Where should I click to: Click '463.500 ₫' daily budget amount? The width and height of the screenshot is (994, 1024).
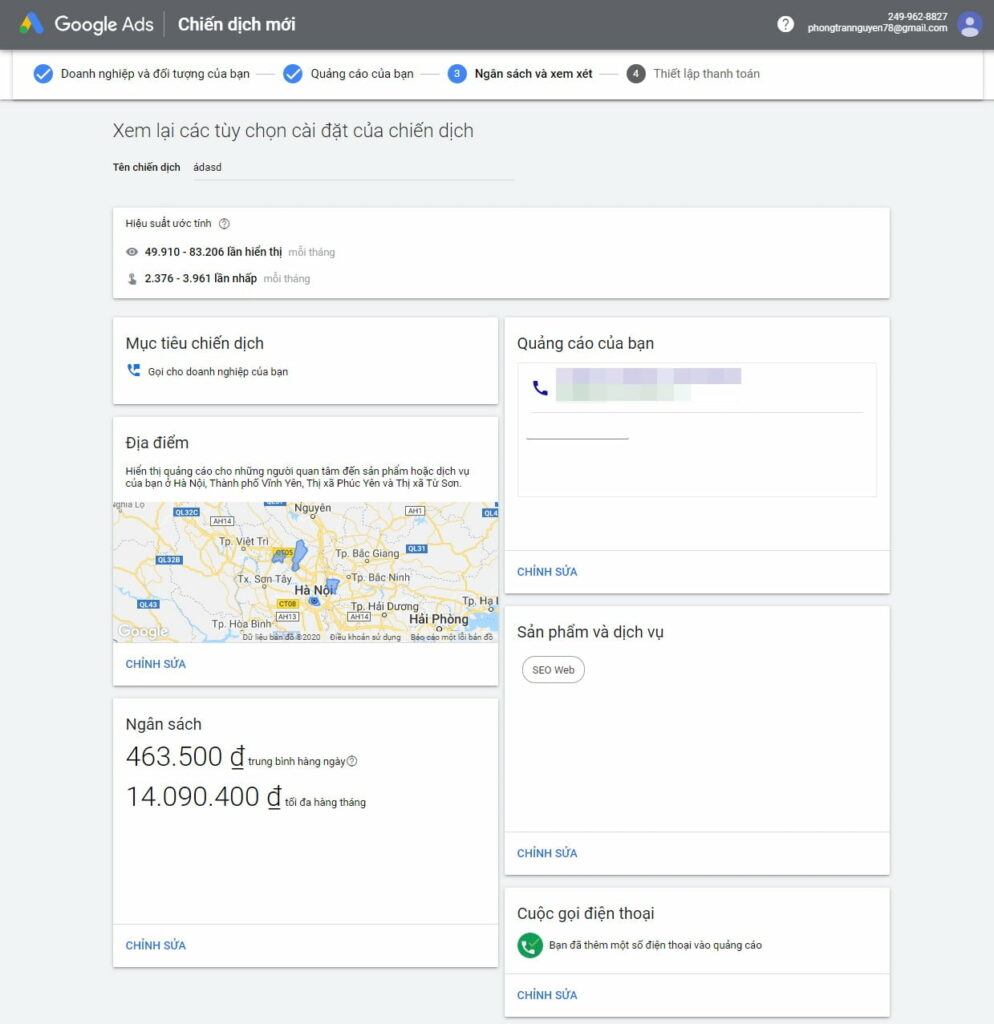[185, 756]
